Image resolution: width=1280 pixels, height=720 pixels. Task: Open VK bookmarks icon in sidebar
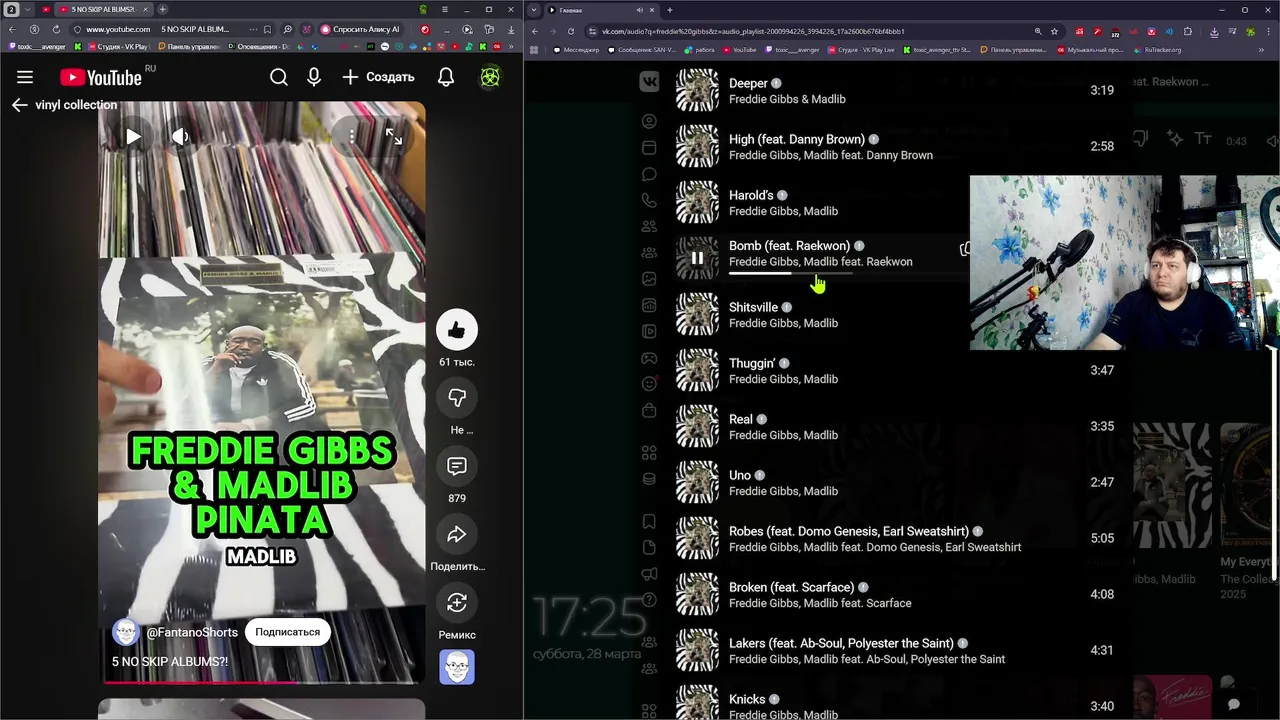click(649, 521)
